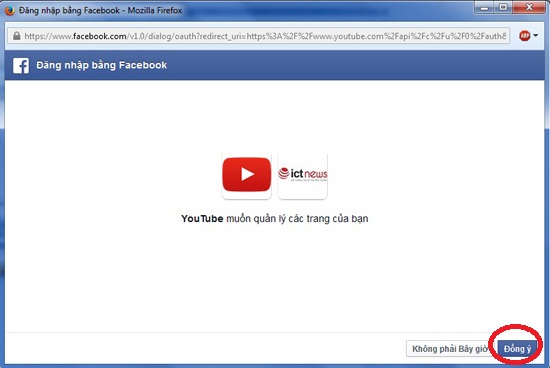Click the facebook.com URL address field

[x=259, y=36]
